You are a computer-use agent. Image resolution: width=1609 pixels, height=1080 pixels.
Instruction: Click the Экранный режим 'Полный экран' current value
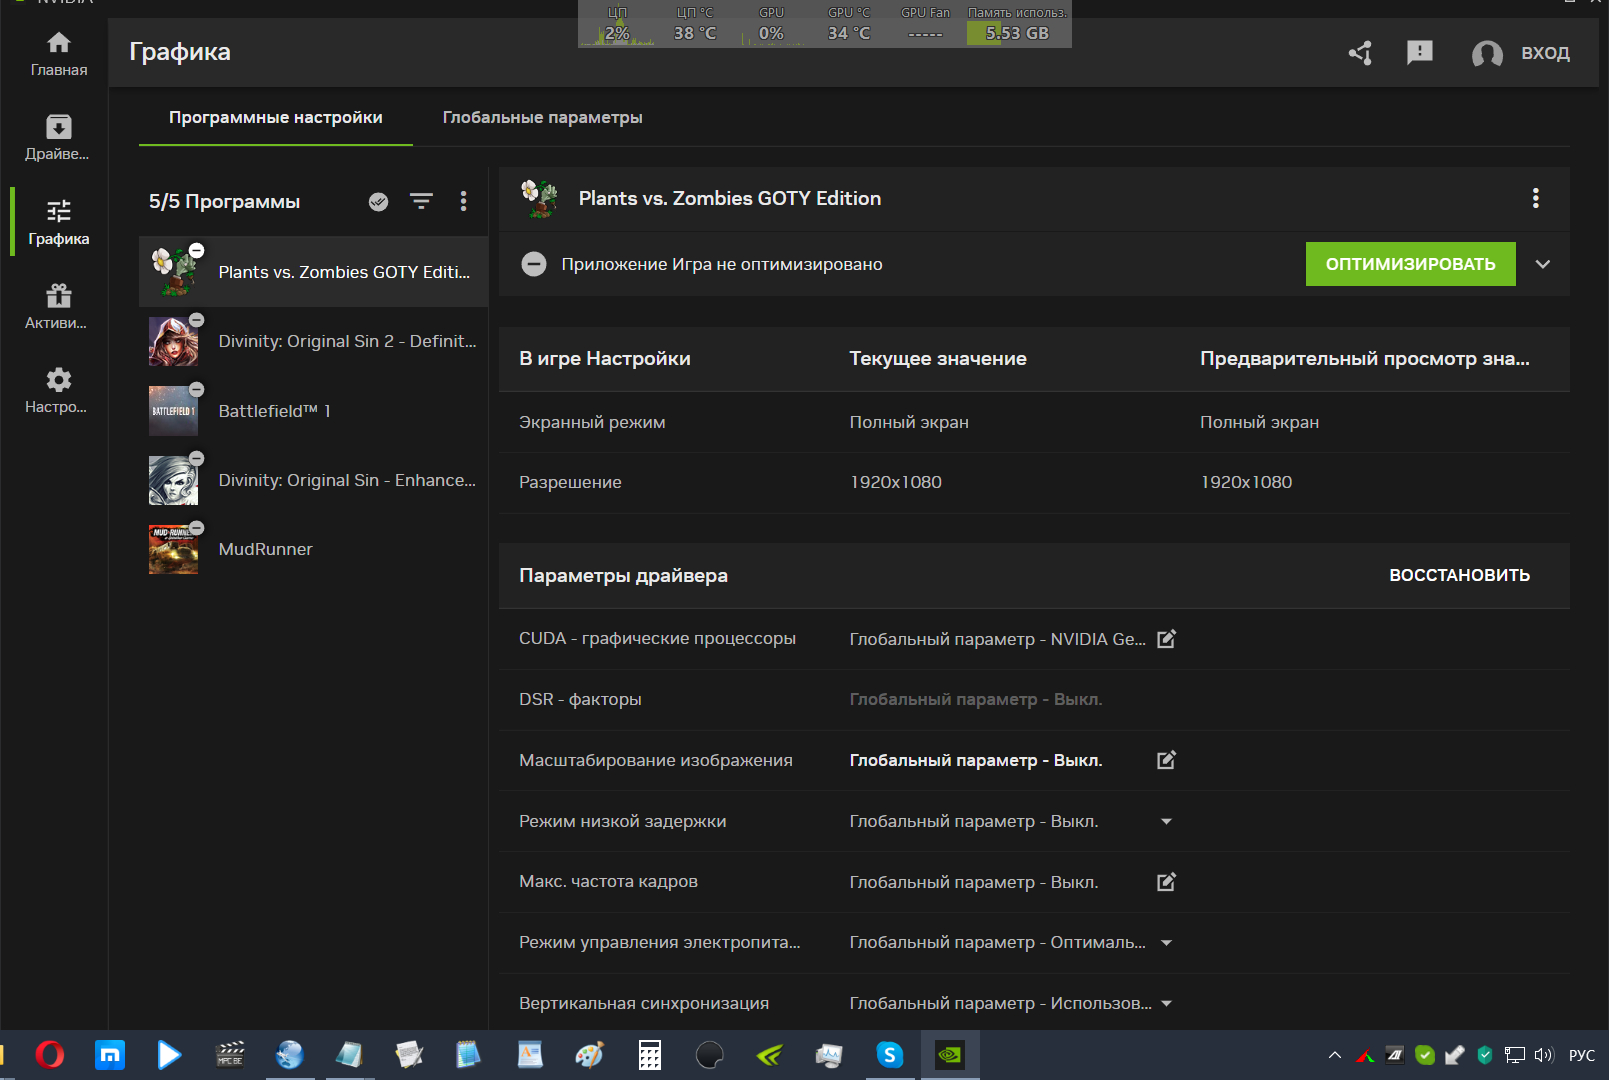click(x=909, y=422)
